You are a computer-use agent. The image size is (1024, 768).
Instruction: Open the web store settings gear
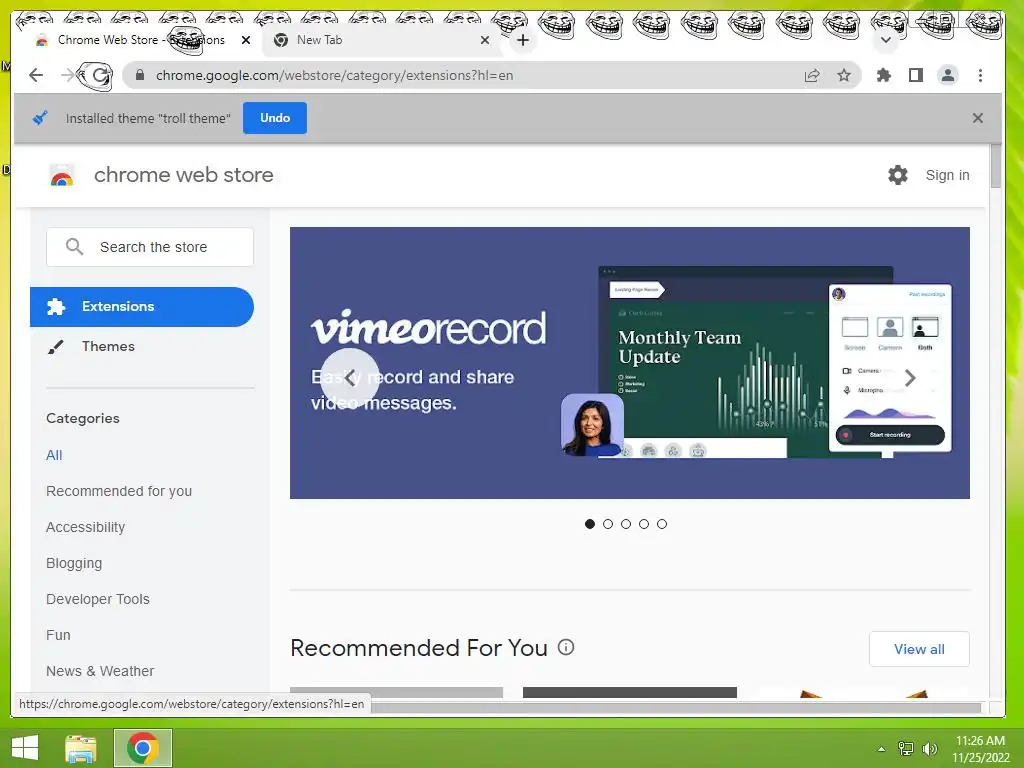pyautogui.click(x=898, y=175)
